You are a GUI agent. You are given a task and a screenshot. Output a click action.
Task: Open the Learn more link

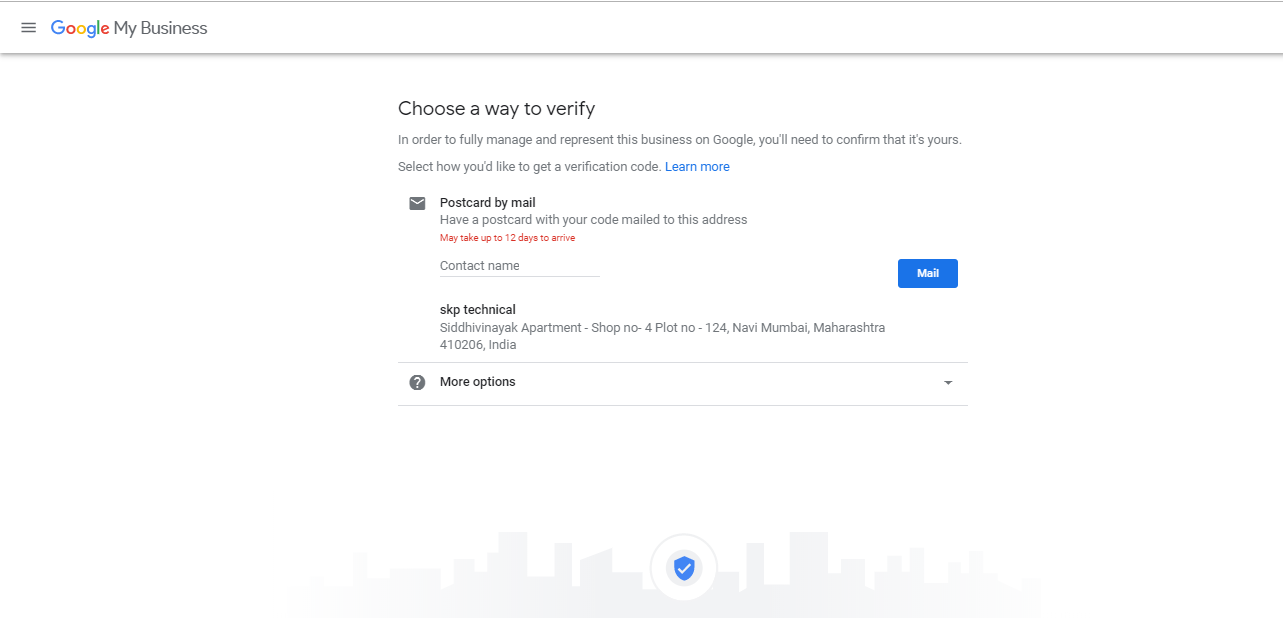pos(697,167)
